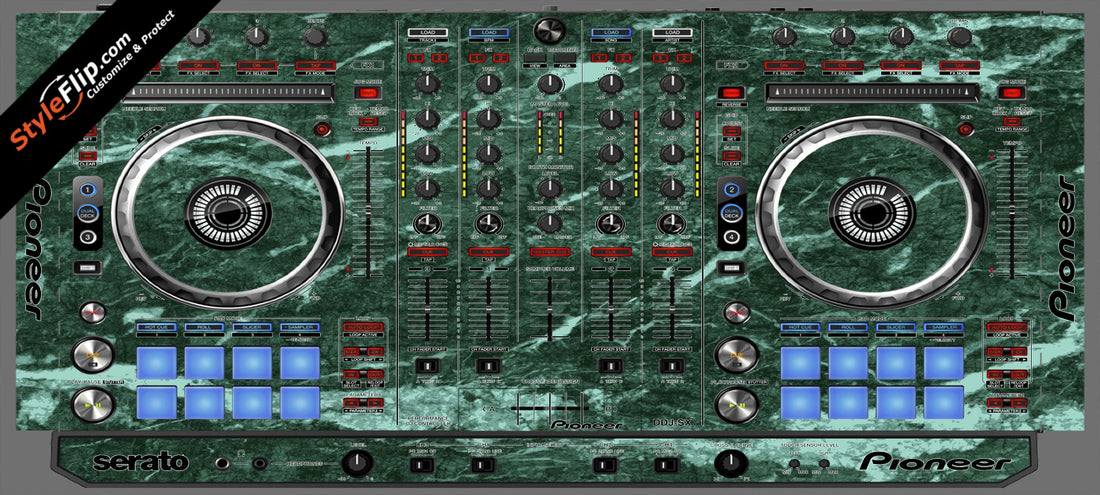Tap the right deck SYNC button
Screen dimensions: 1100x495
(737, 312)
